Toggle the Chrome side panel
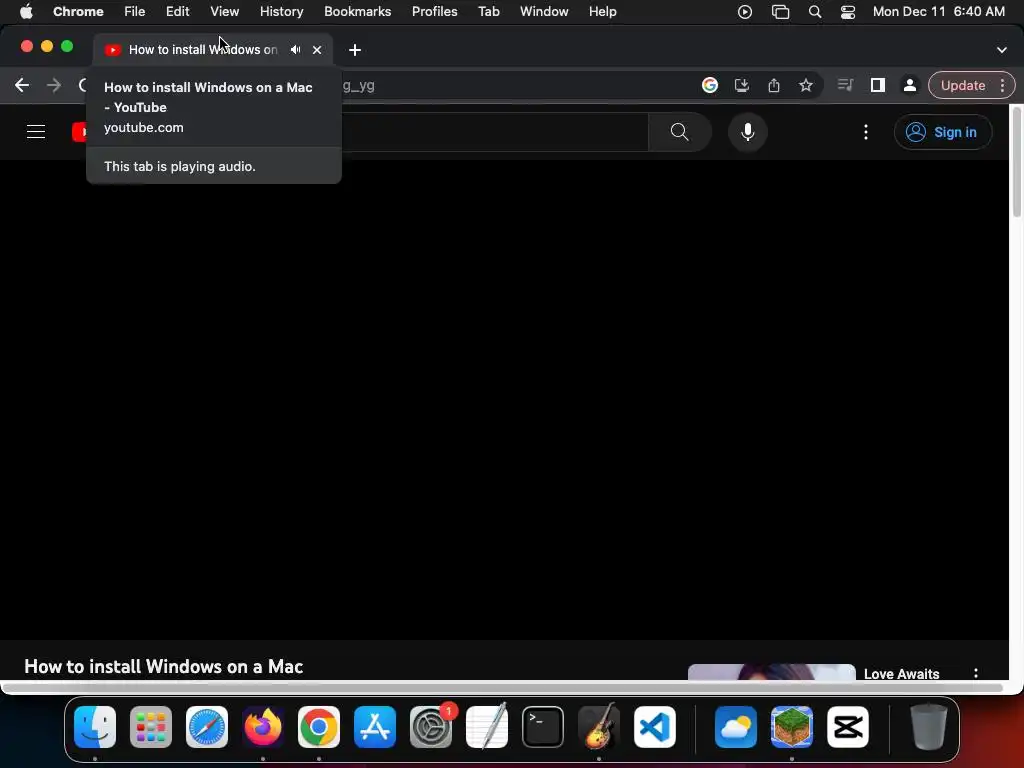1024x768 pixels. (x=878, y=85)
